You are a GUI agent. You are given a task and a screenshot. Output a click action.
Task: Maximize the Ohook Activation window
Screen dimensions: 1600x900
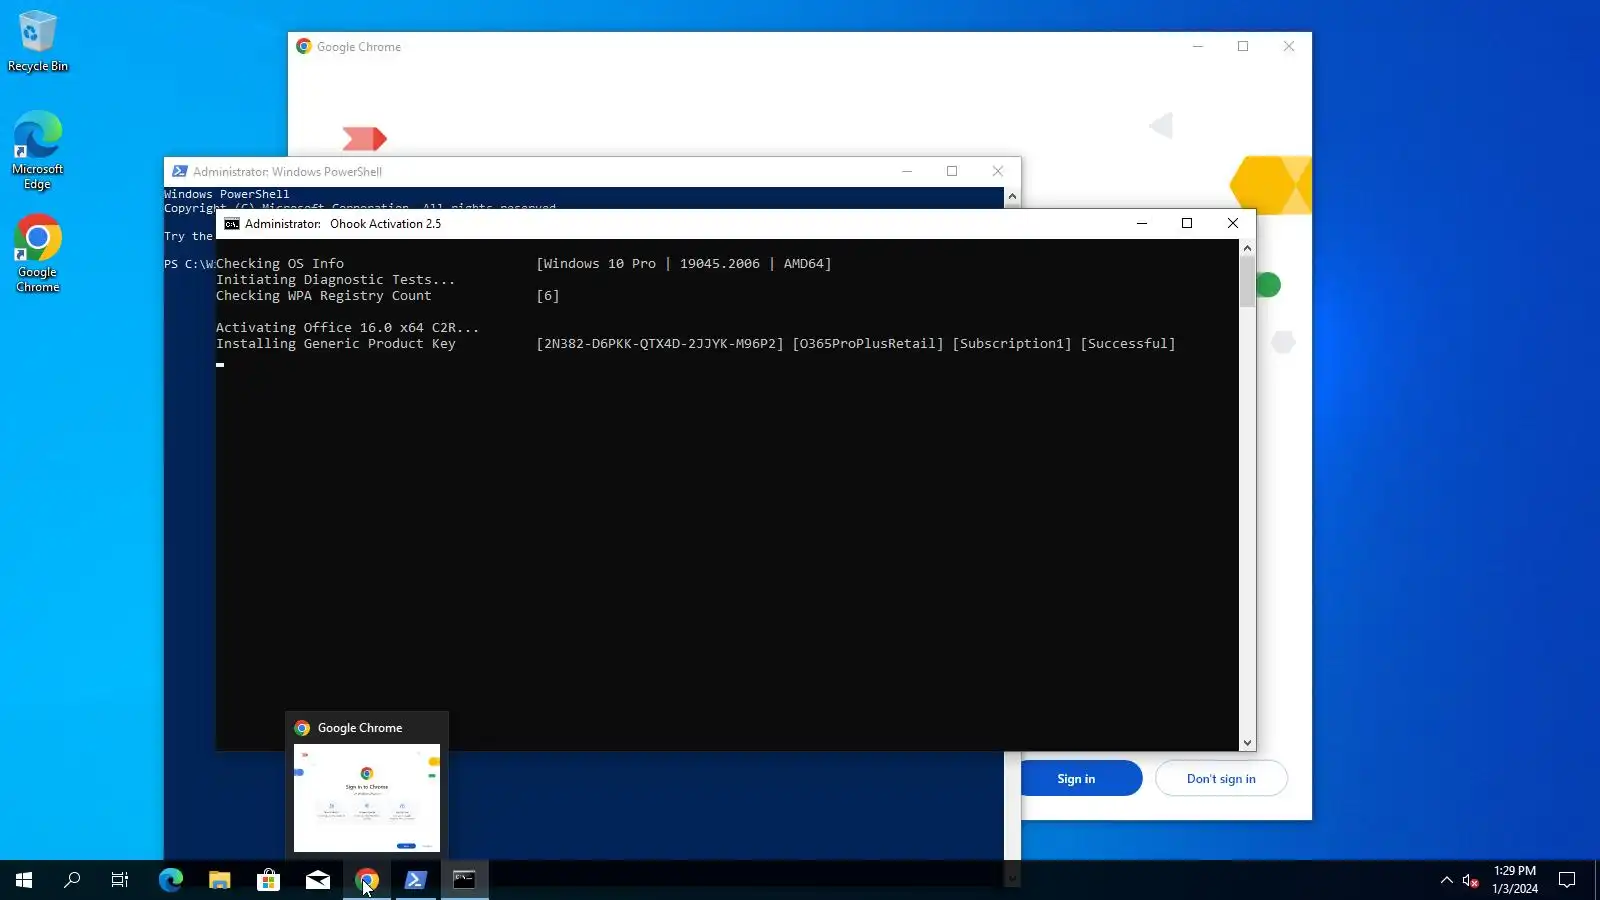pyautogui.click(x=1187, y=224)
